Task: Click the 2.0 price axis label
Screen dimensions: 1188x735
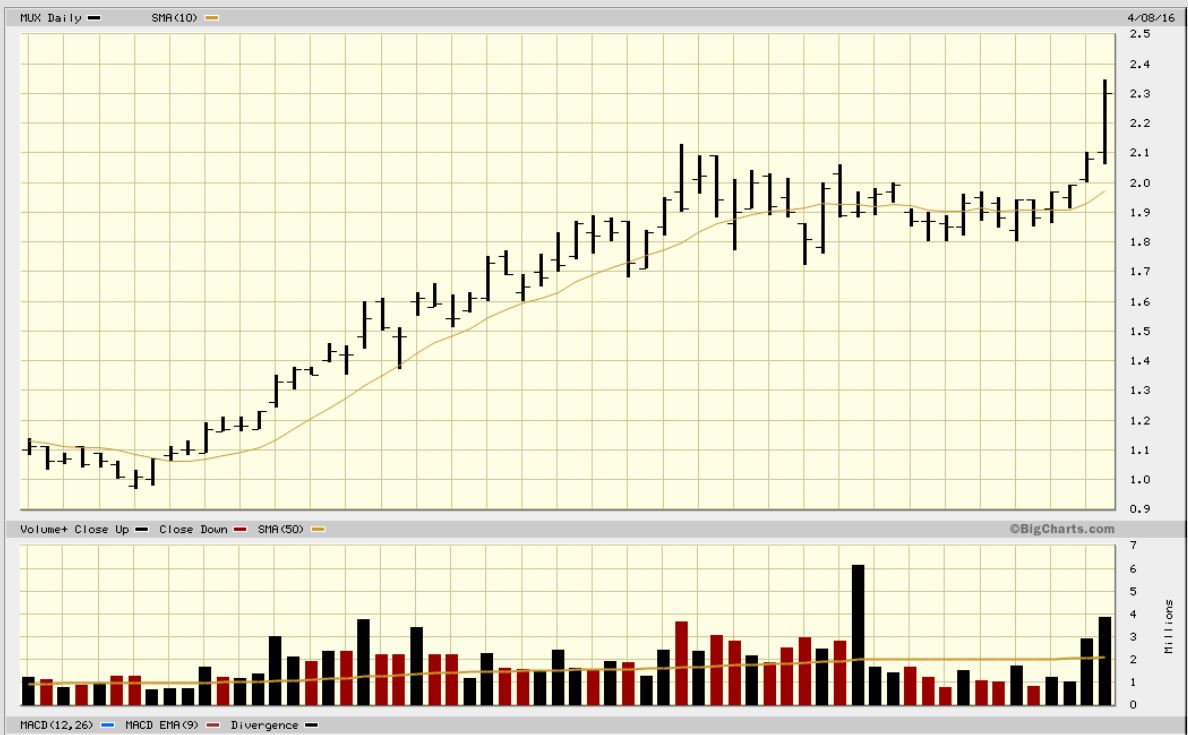Action: tap(1140, 183)
